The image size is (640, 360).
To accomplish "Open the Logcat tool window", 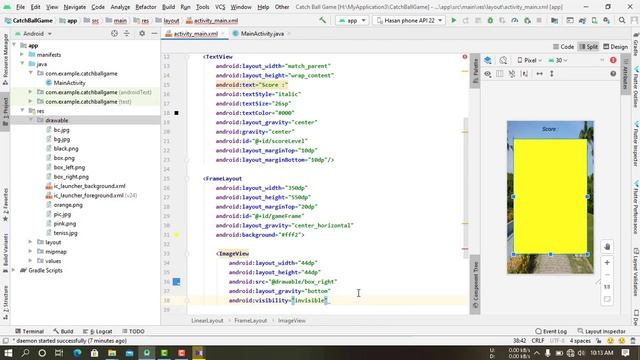I will tap(98, 331).
